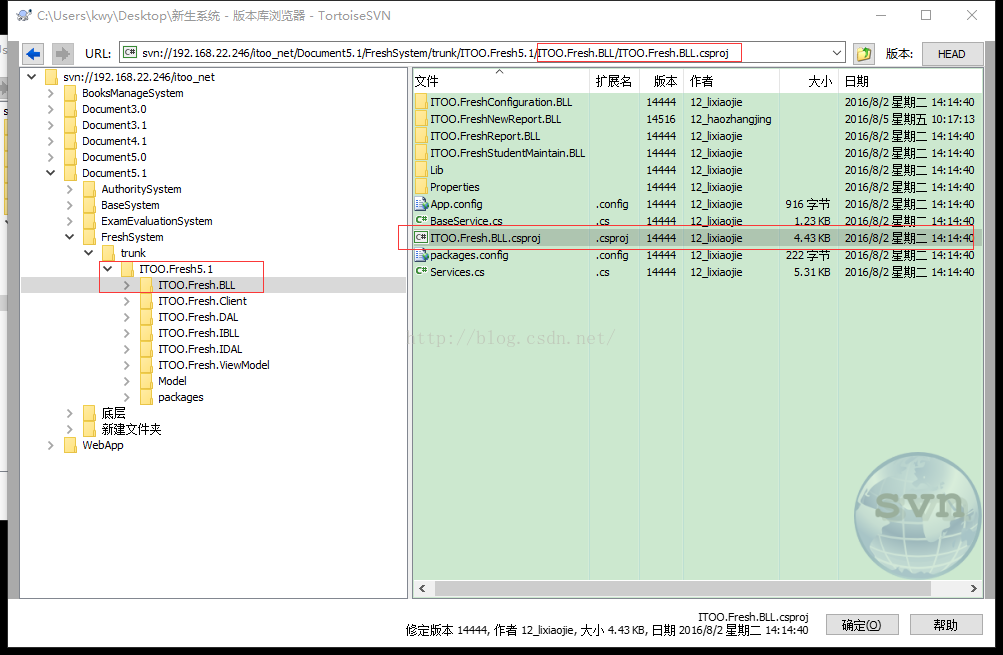Click folder icon of ITOO.FreshStudentMaintain.BLL
Viewport: 1003px width, 655px height.
421,153
